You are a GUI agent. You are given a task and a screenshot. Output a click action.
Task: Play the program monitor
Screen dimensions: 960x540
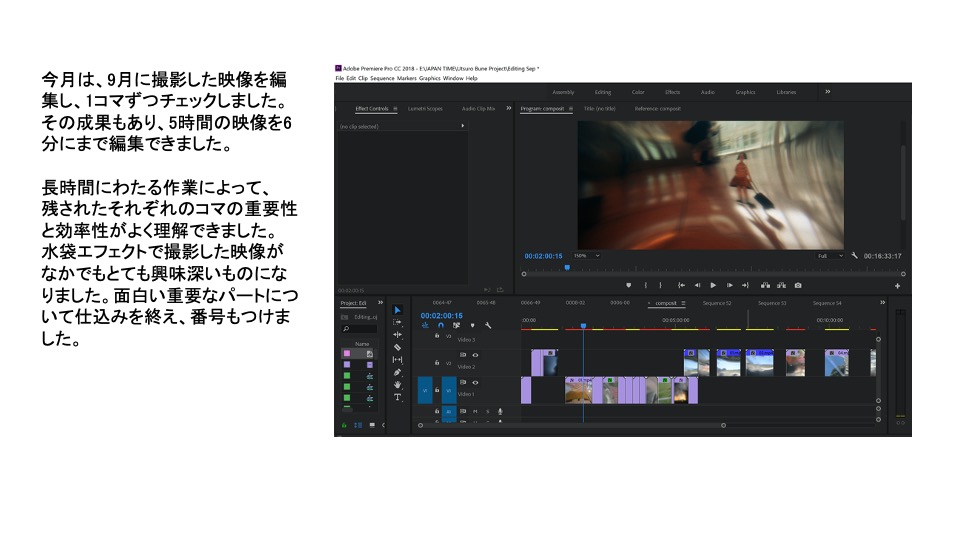pyautogui.click(x=713, y=285)
